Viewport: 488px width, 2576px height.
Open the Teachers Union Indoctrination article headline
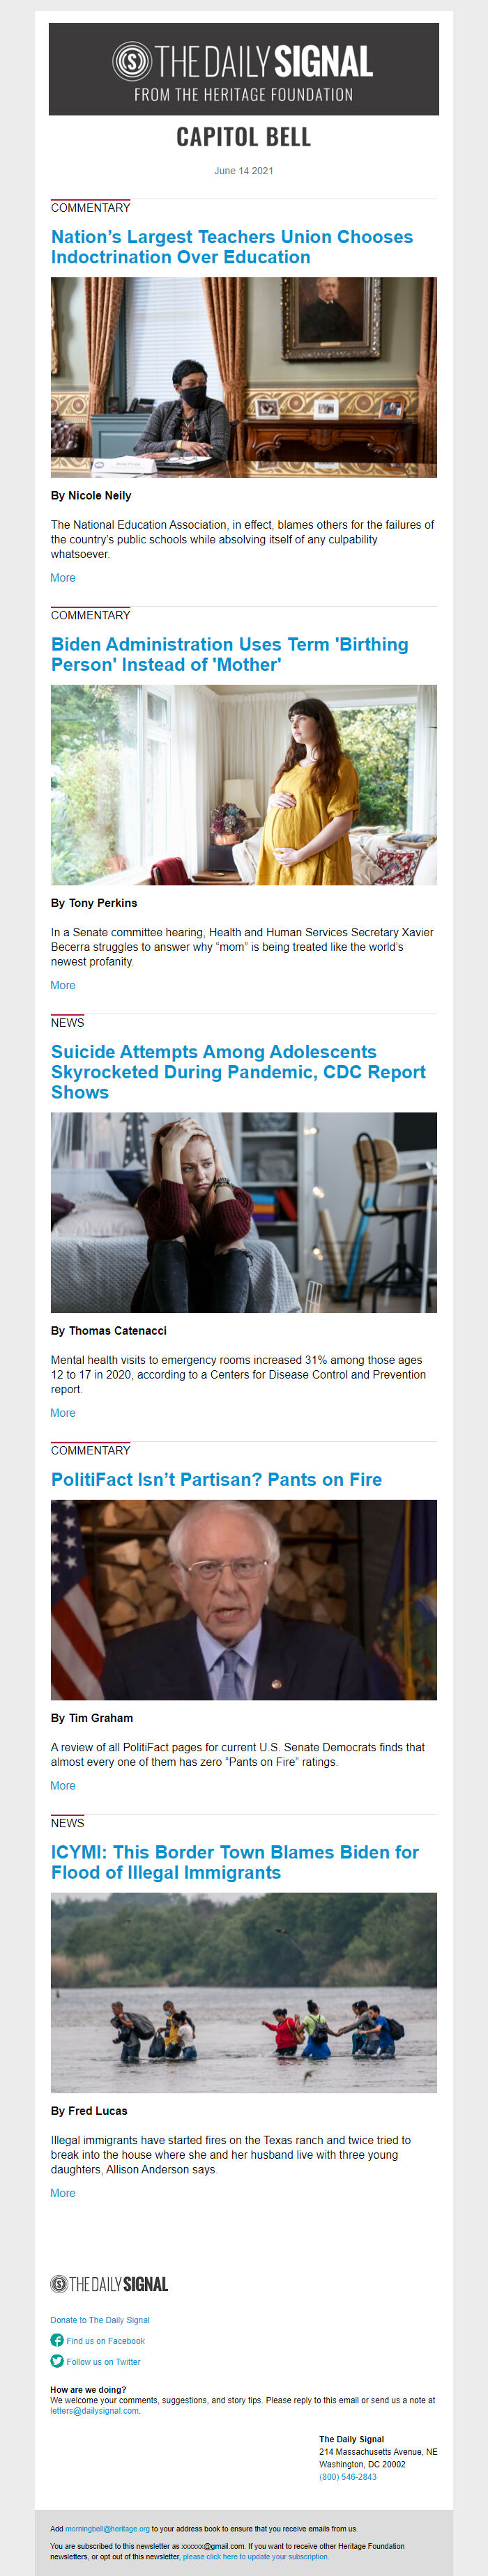[232, 247]
